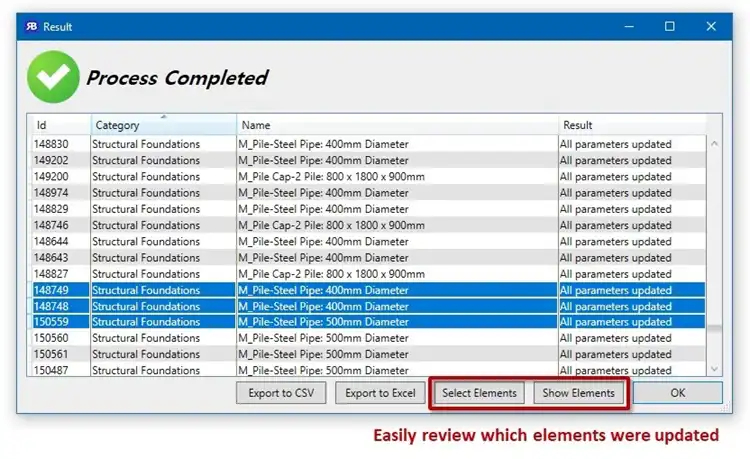Viewport: 750px width, 459px height.
Task: Minimize the Result window
Action: [629, 26]
